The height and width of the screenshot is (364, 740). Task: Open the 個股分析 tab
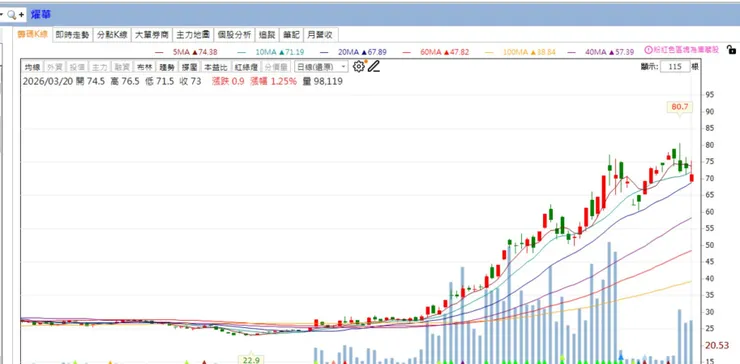234,35
